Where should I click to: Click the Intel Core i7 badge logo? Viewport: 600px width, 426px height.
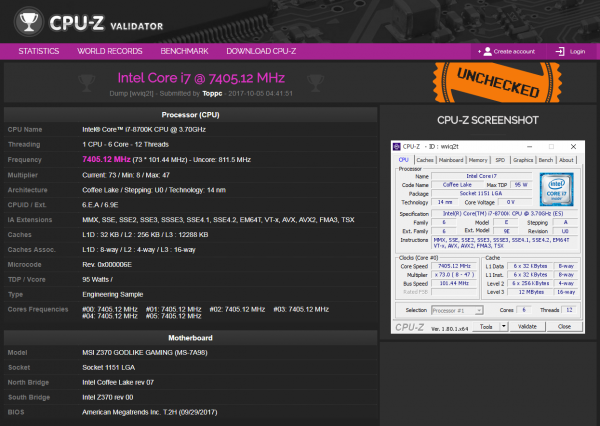coord(556,189)
